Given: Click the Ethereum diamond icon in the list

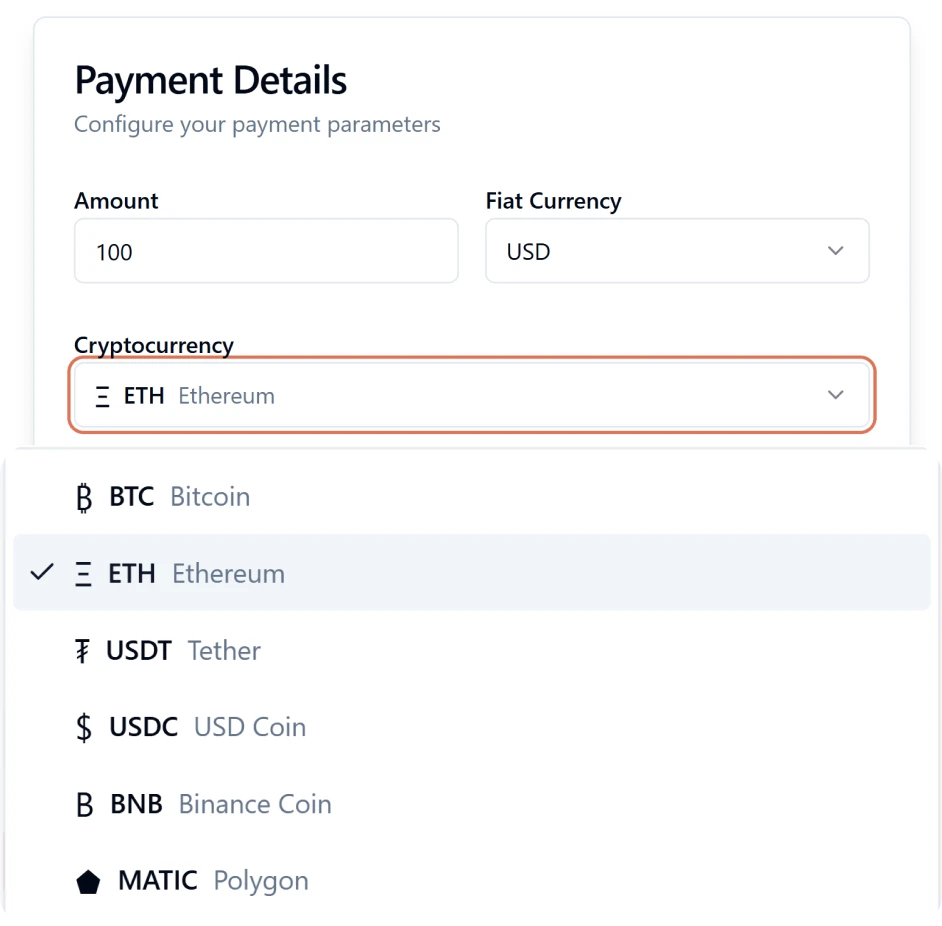Looking at the screenshot, I should click(84, 572).
